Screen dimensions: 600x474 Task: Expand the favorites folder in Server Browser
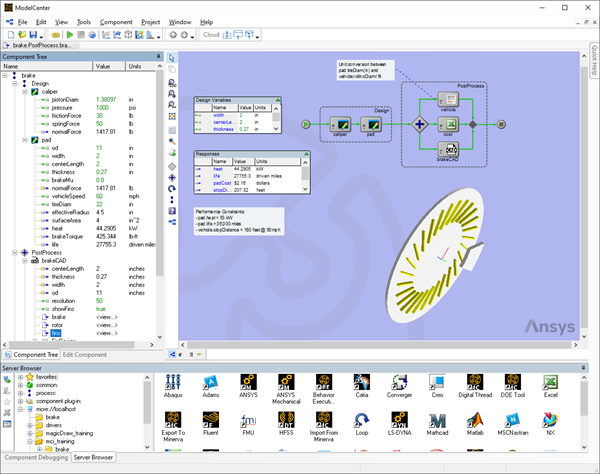(22, 377)
